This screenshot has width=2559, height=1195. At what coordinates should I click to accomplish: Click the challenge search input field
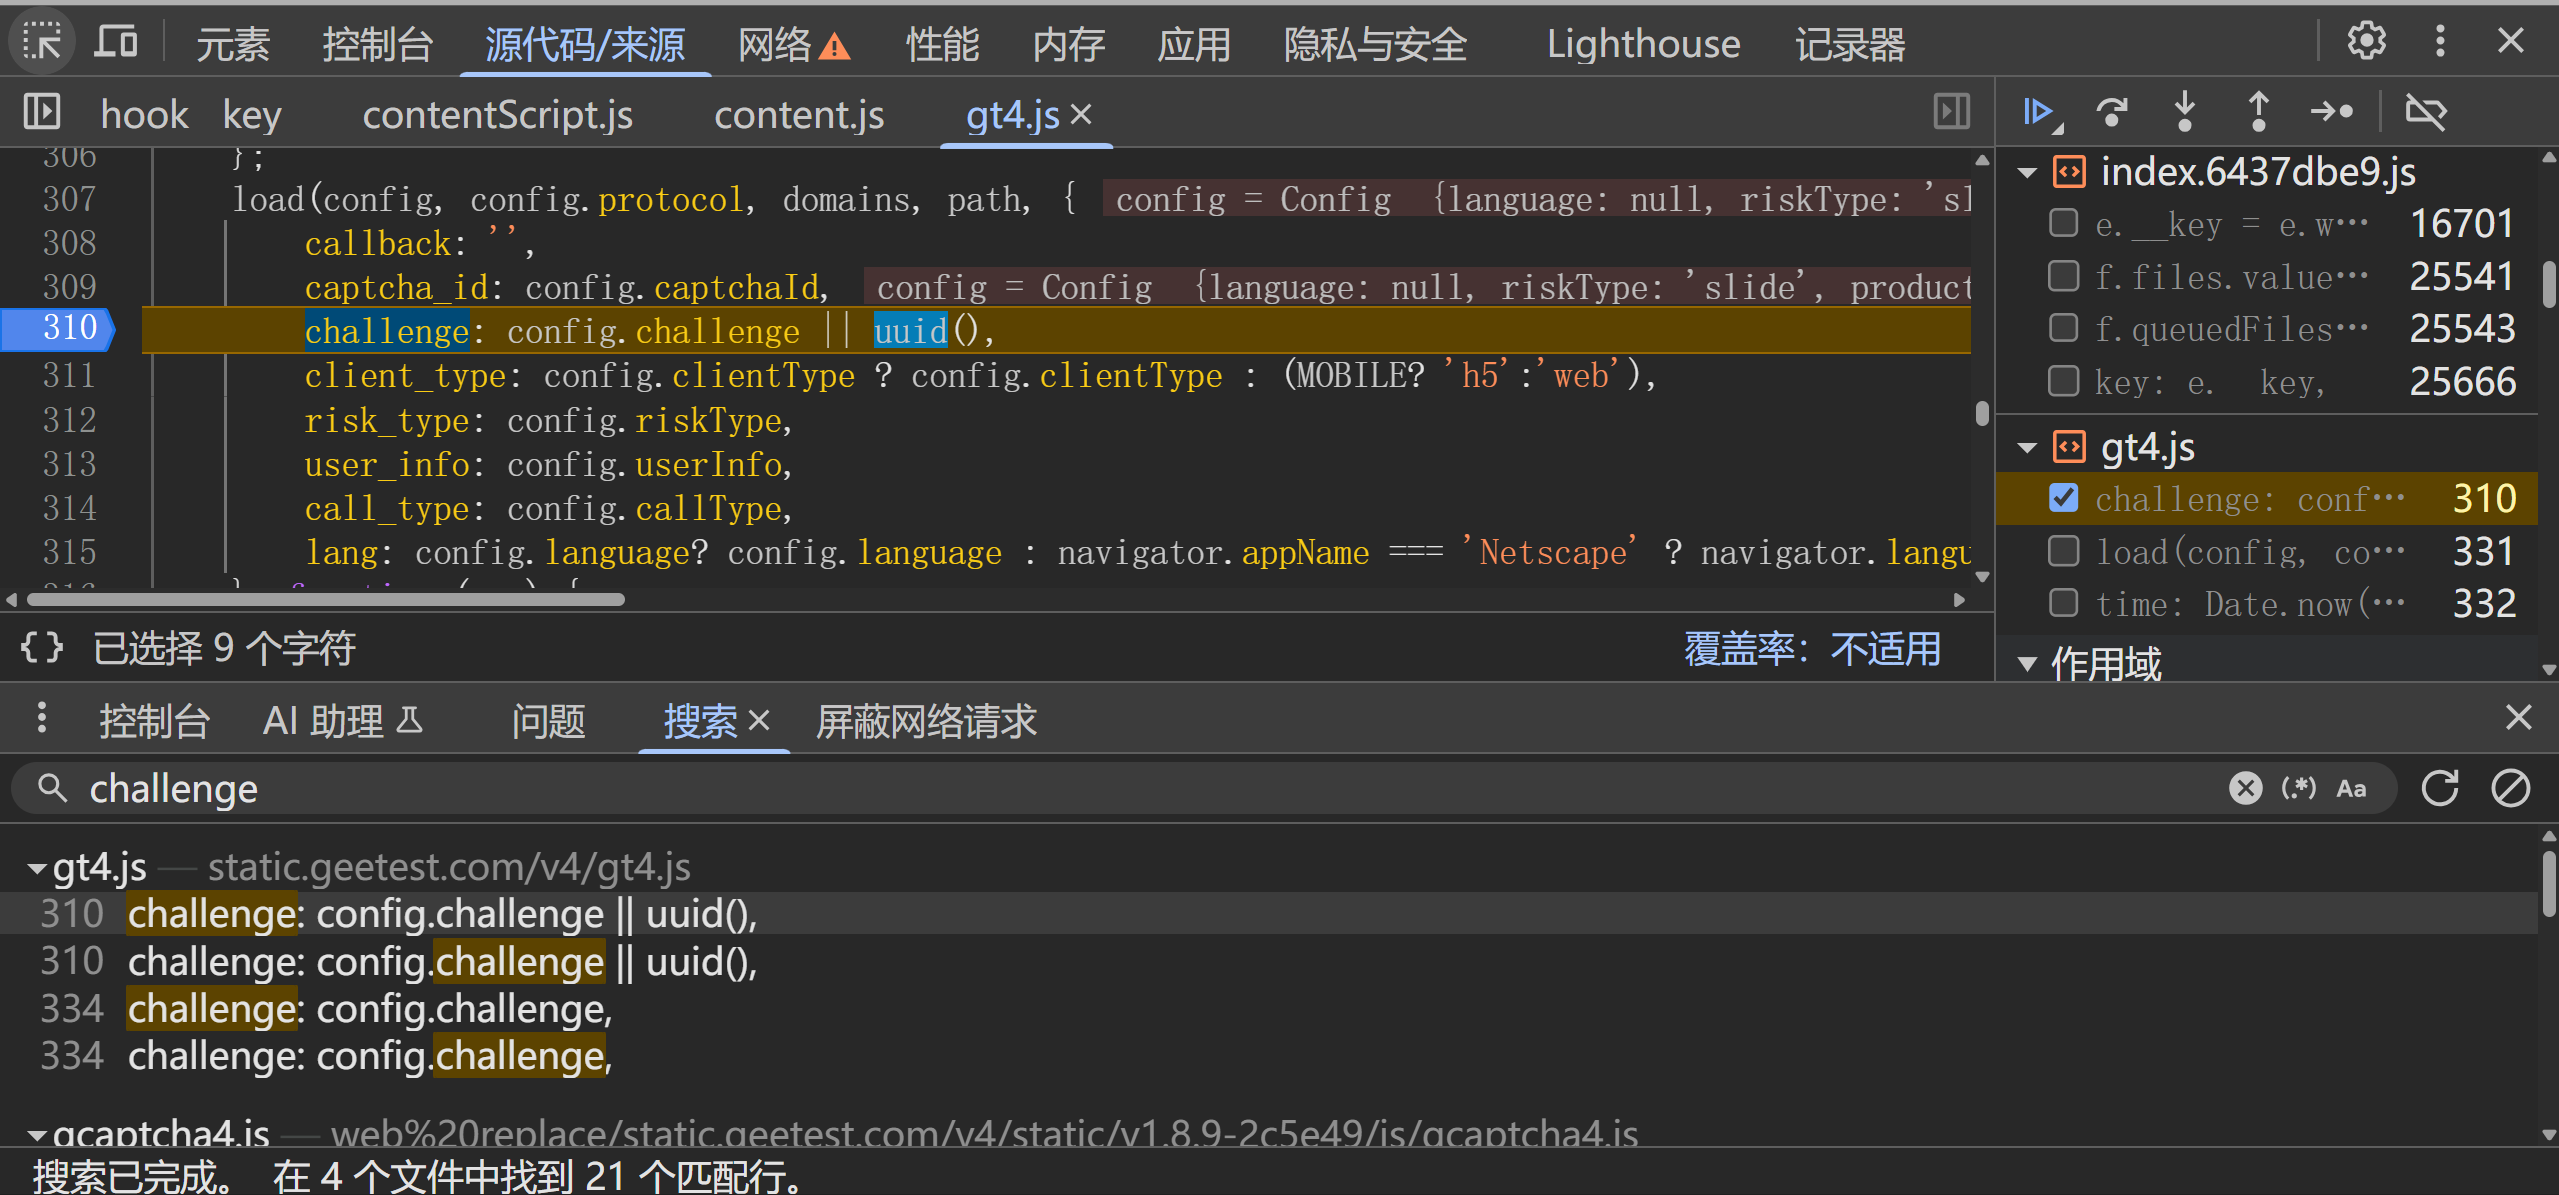[1150, 788]
